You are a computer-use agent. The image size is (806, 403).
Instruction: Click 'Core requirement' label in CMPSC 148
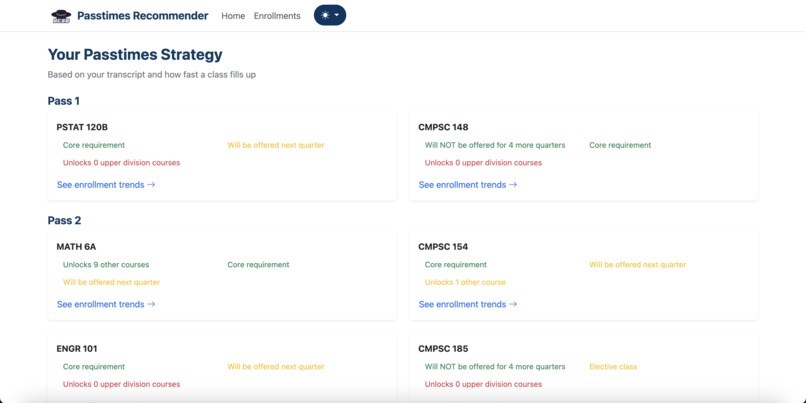tap(620, 145)
